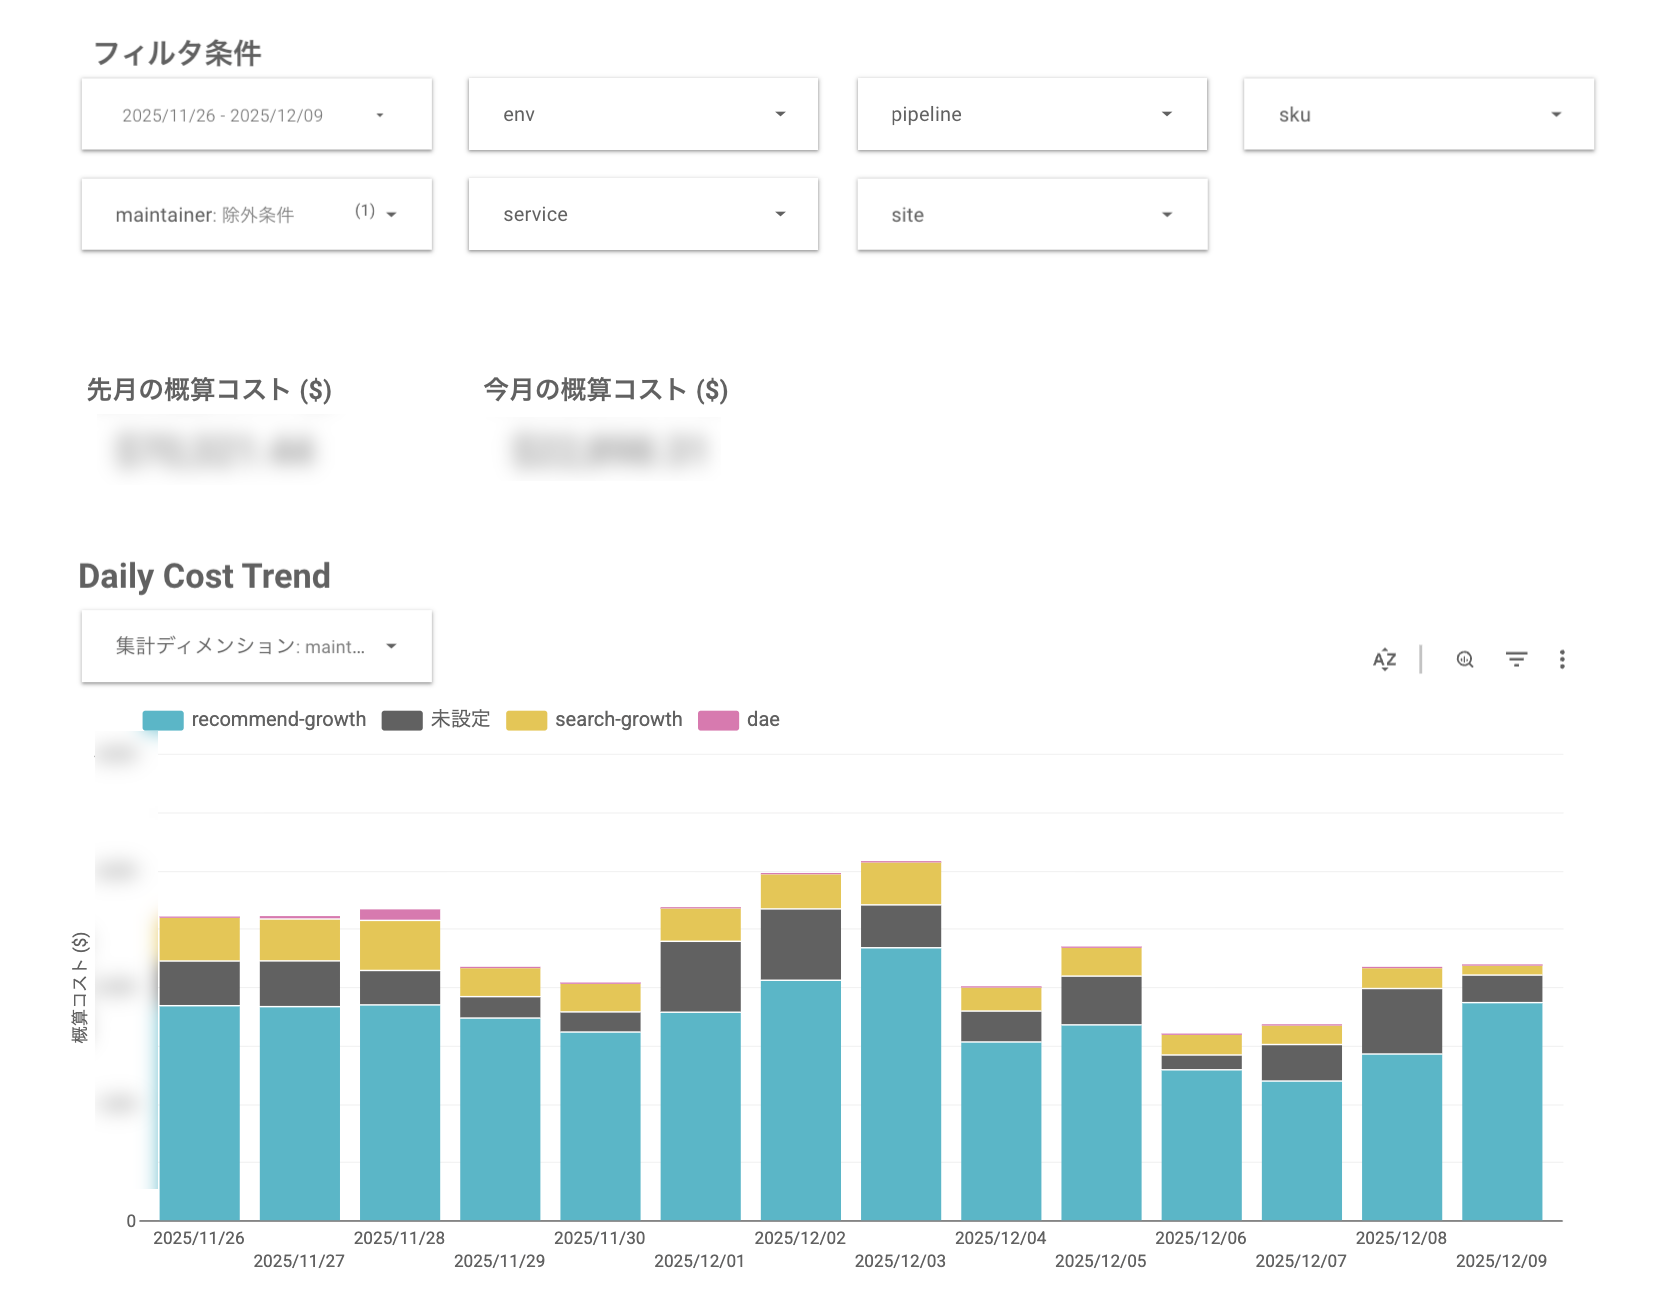
Task: Click the recommend-growth legend color box
Action: 163,719
